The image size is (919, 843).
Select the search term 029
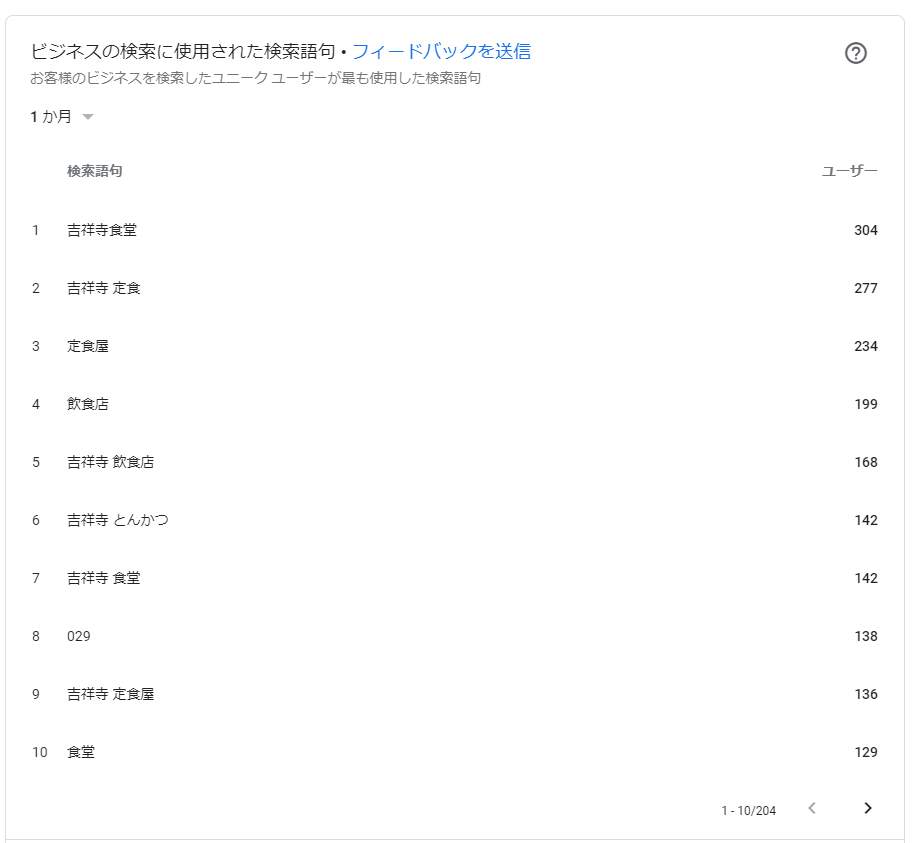[x=79, y=636]
